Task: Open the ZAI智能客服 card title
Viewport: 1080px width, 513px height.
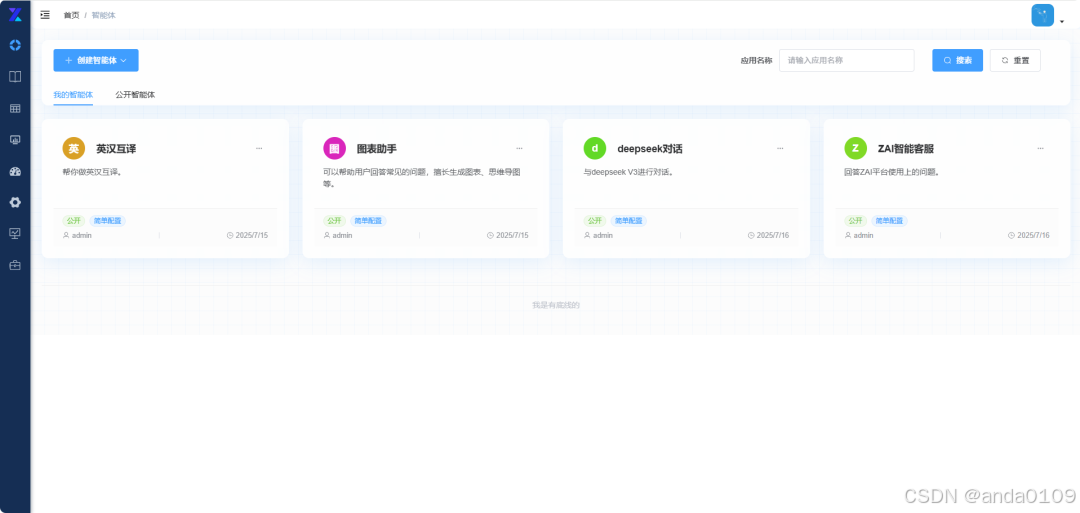Action: [906, 149]
